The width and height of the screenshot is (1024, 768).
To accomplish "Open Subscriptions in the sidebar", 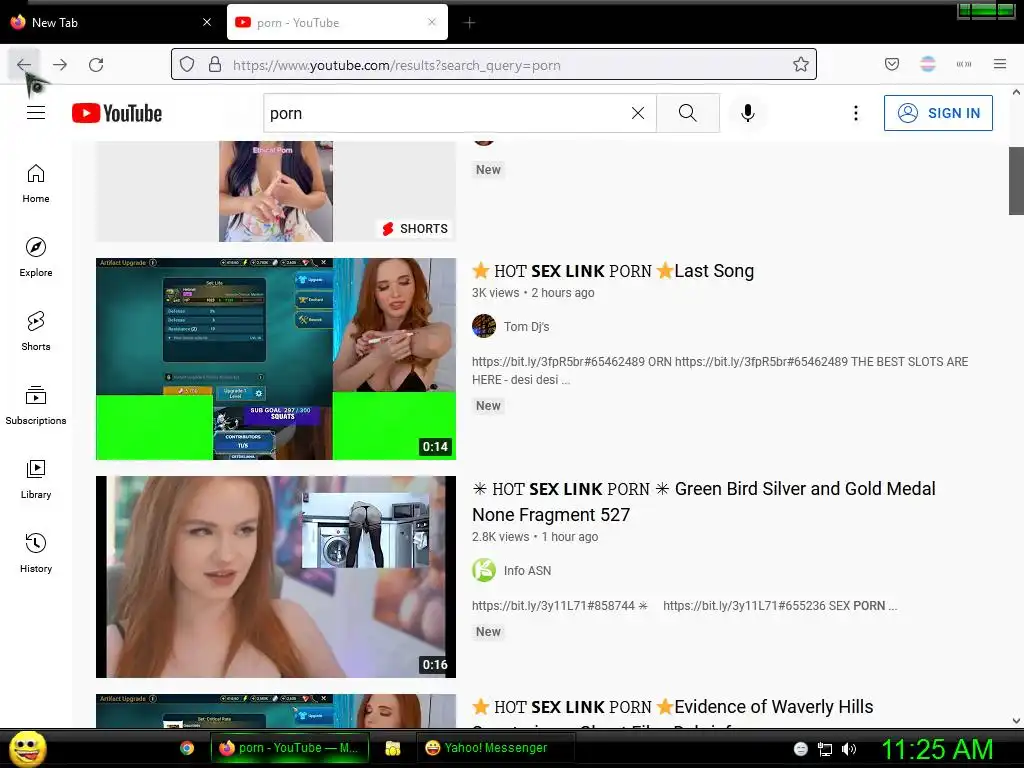I will tap(36, 406).
